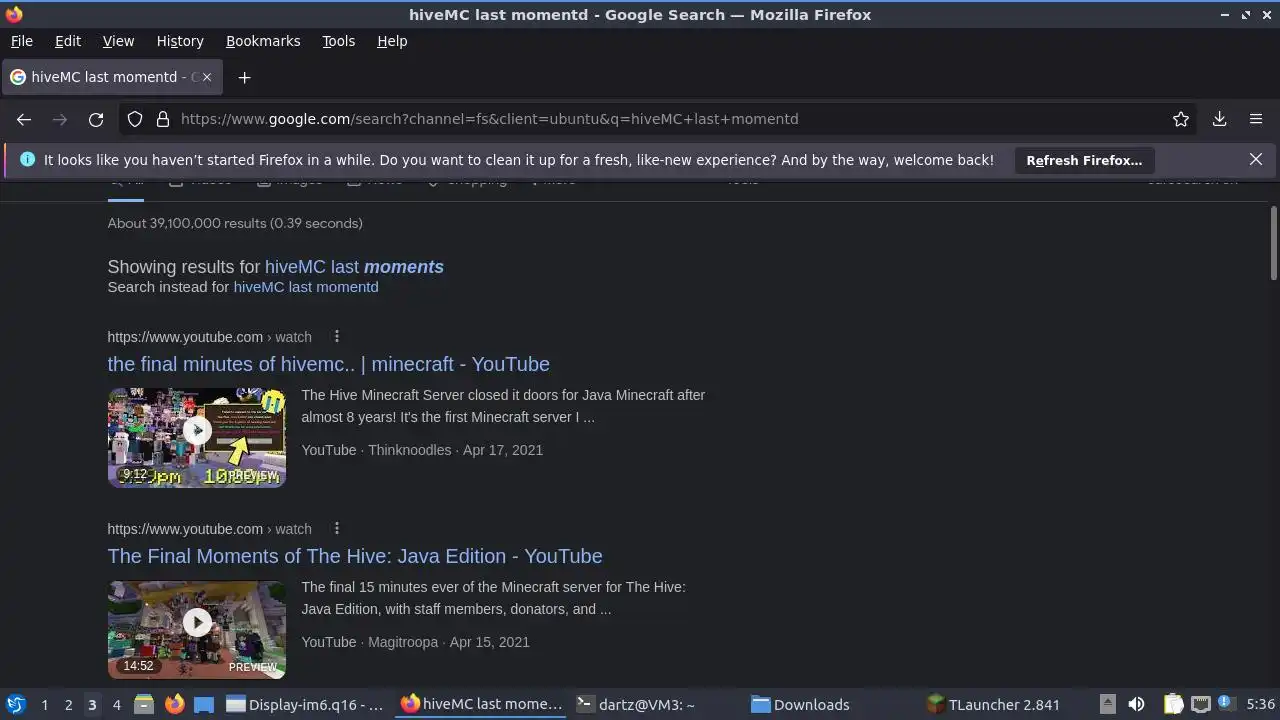Dismiss the Refresh Firefox notification bar

click(1256, 159)
